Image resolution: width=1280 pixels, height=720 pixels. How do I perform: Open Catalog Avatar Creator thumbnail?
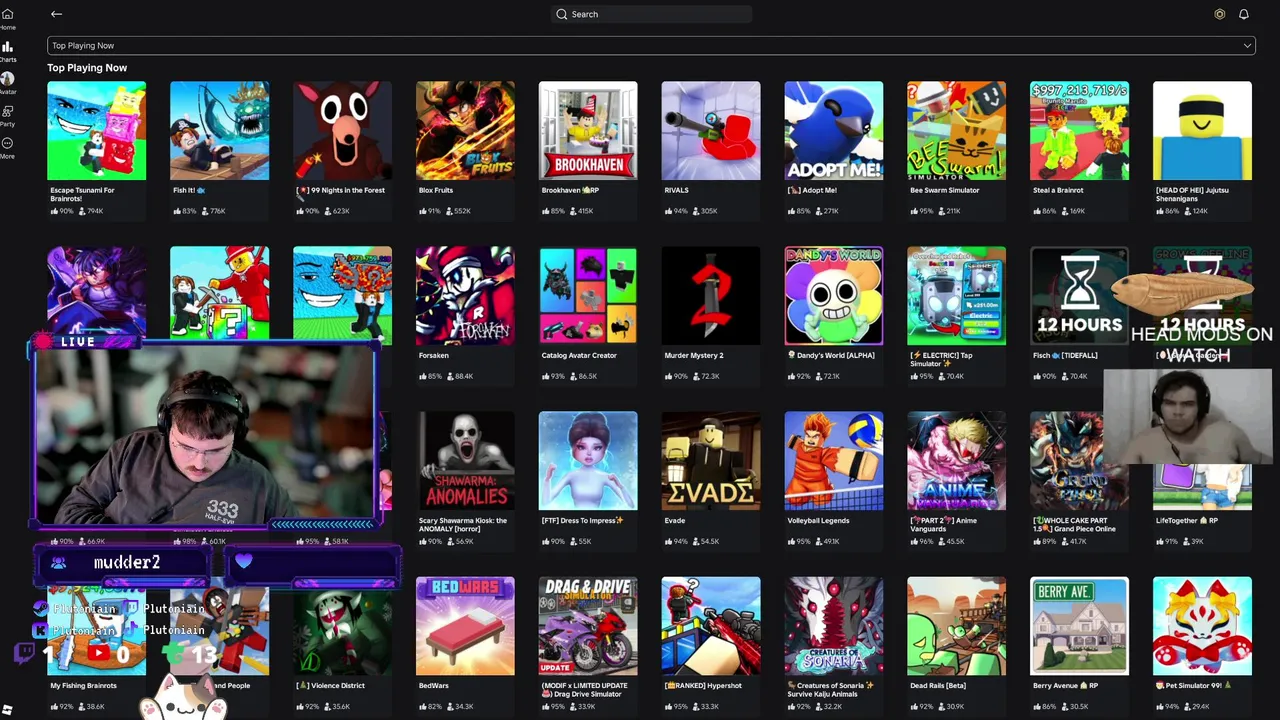point(588,295)
